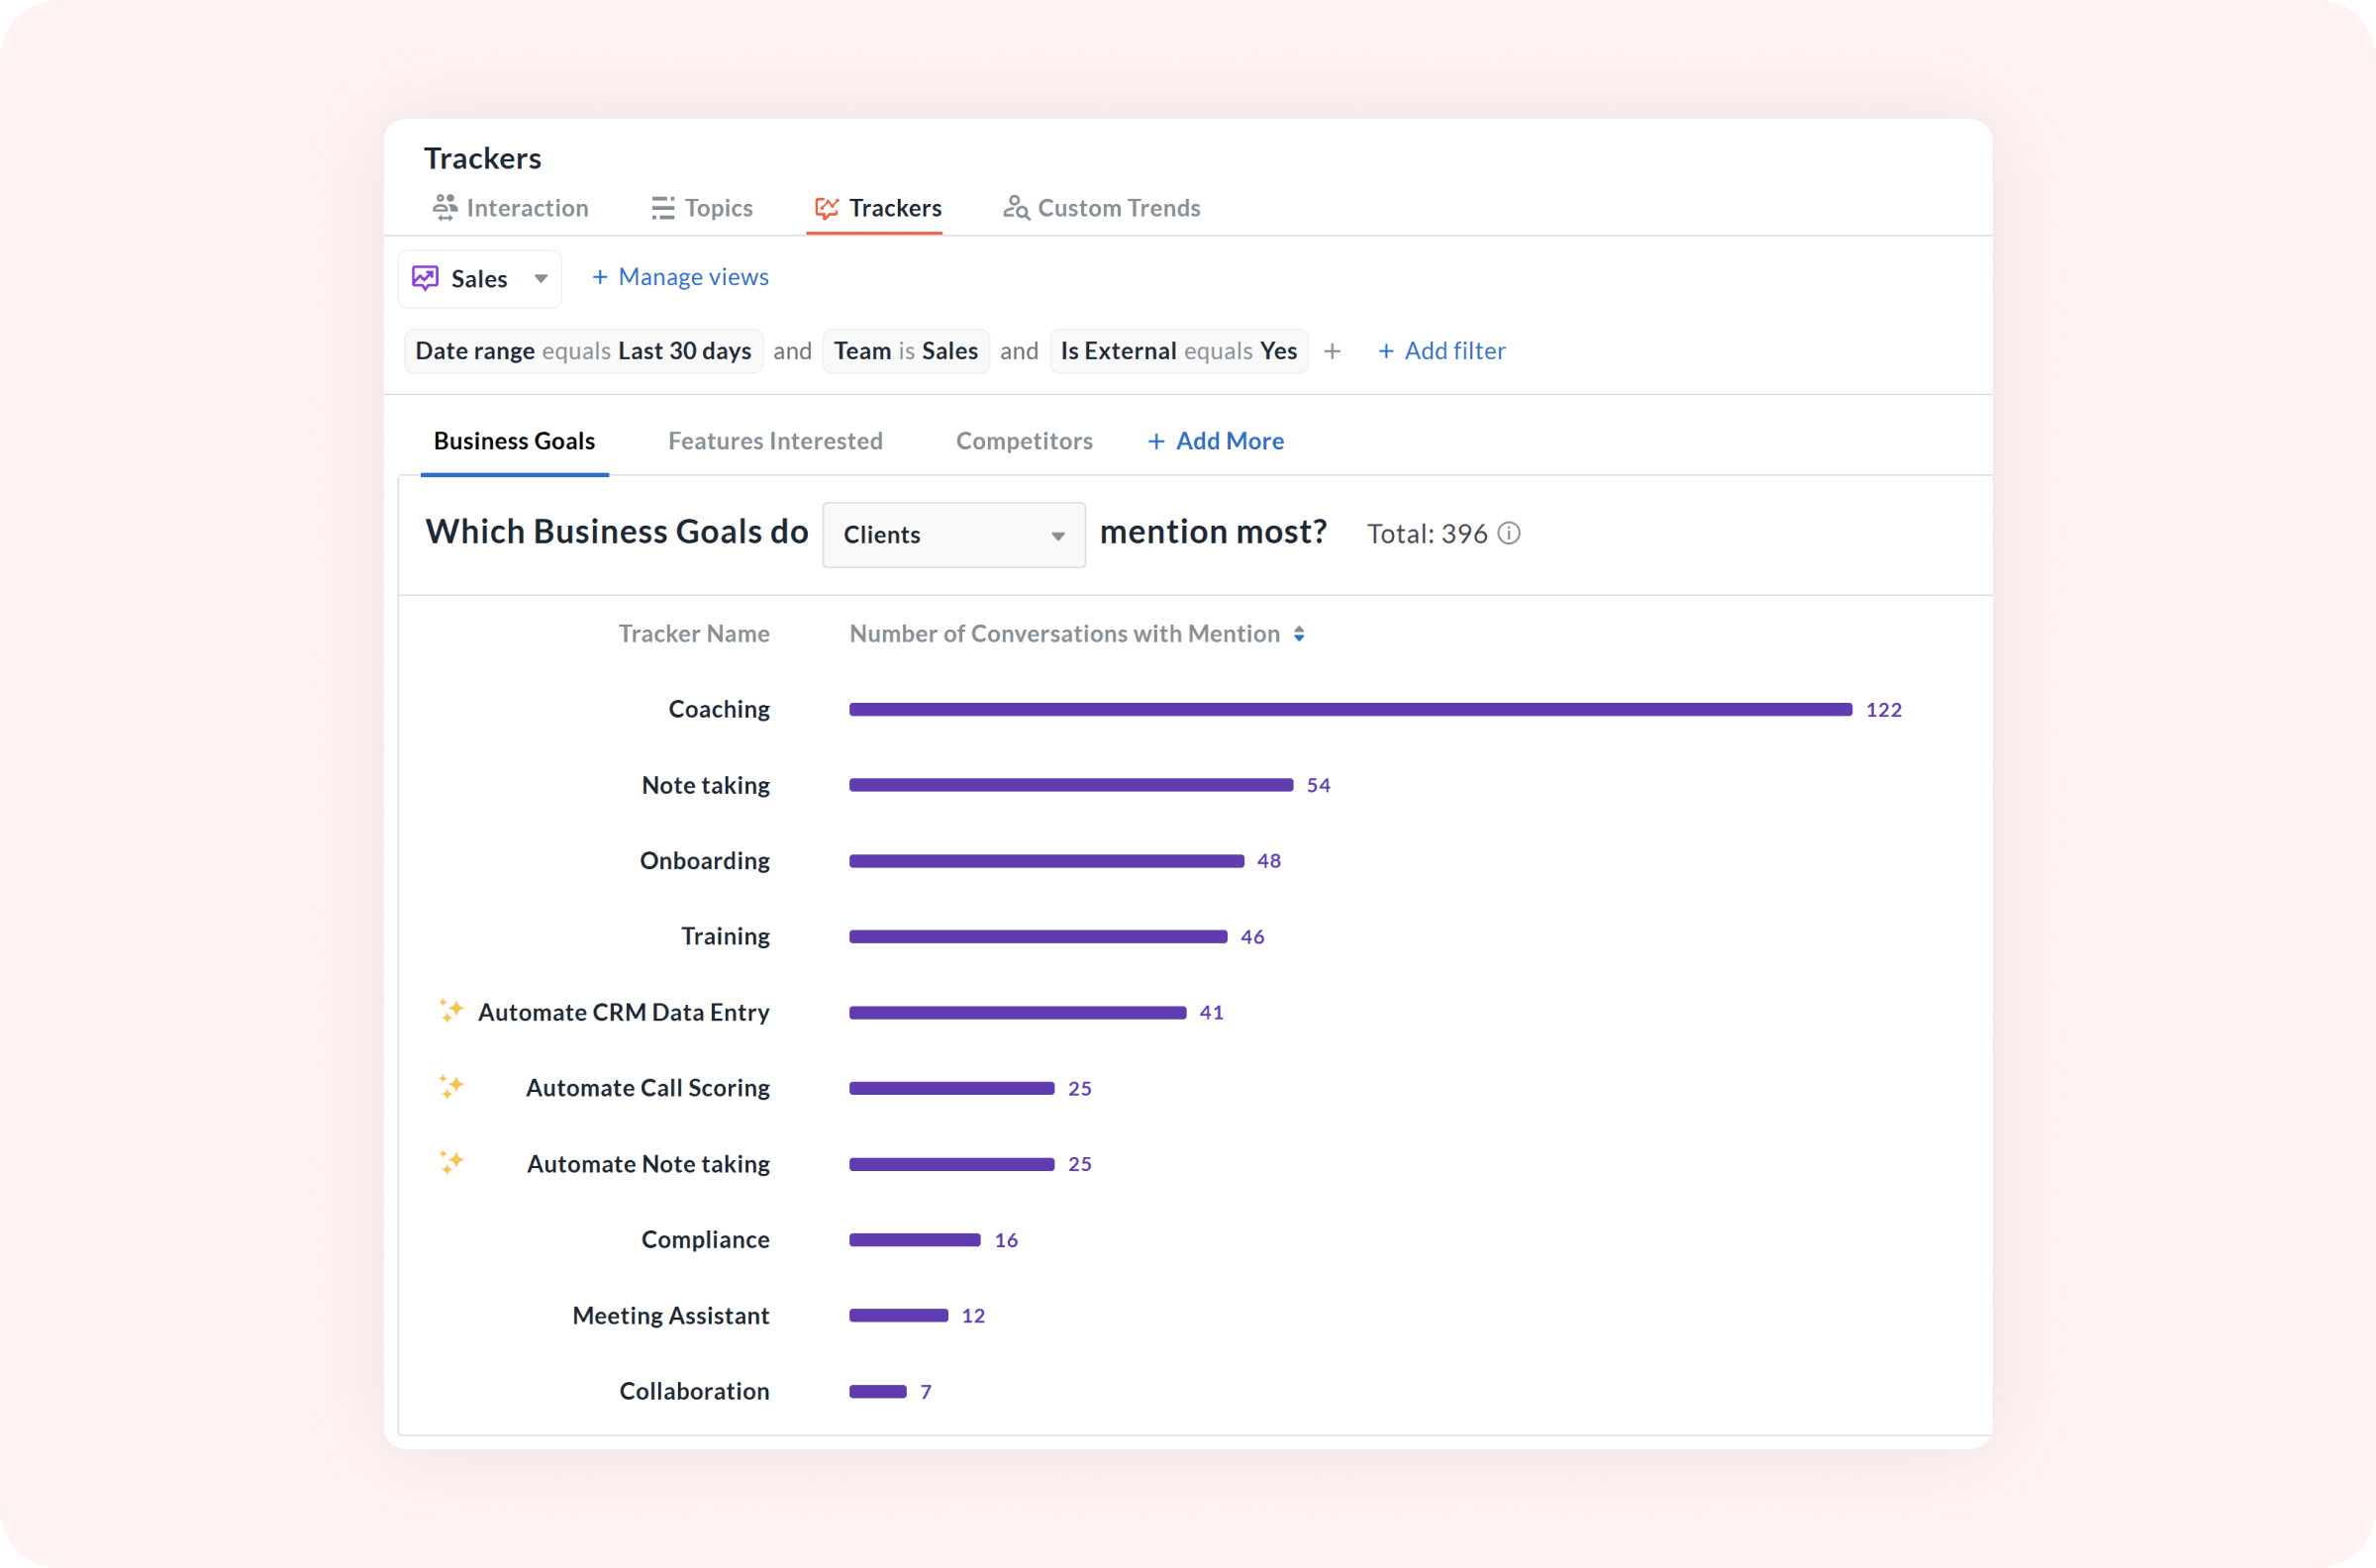This screenshot has width=2376, height=1568.
Task: Toggle sort on Number of Conversations column
Action: pos(1299,634)
